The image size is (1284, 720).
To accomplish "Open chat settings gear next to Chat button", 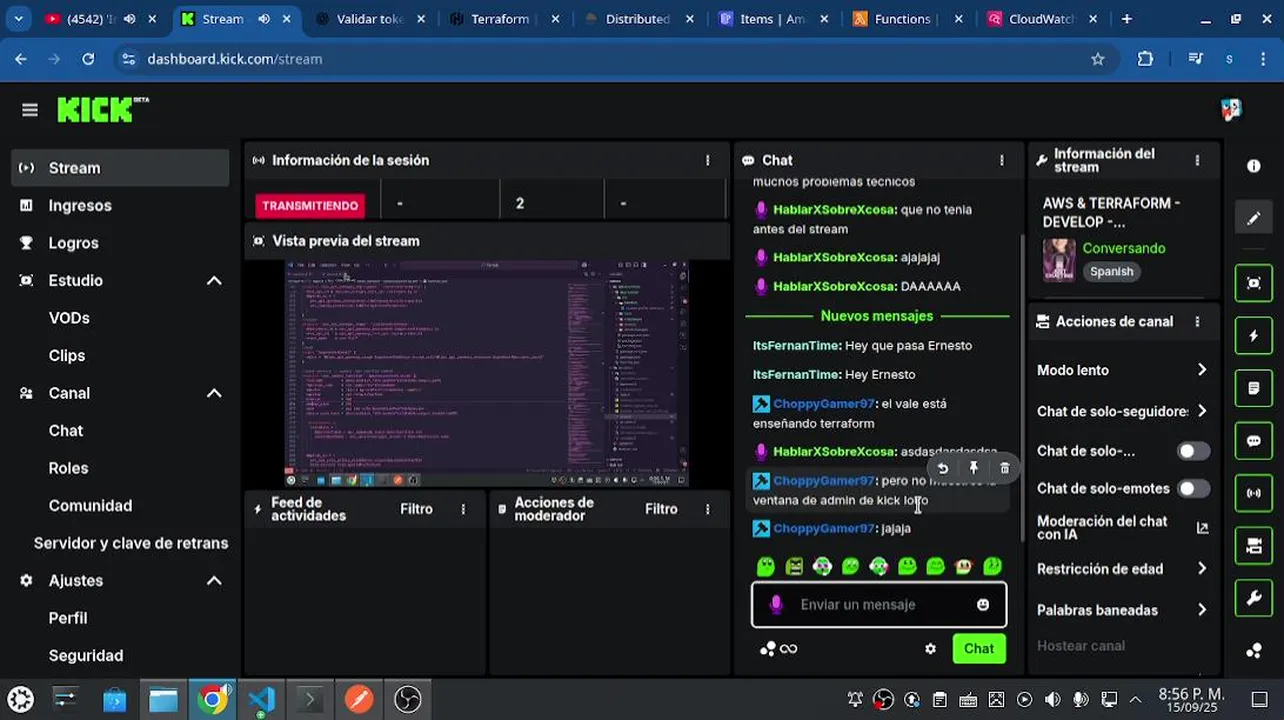I will click(930, 649).
